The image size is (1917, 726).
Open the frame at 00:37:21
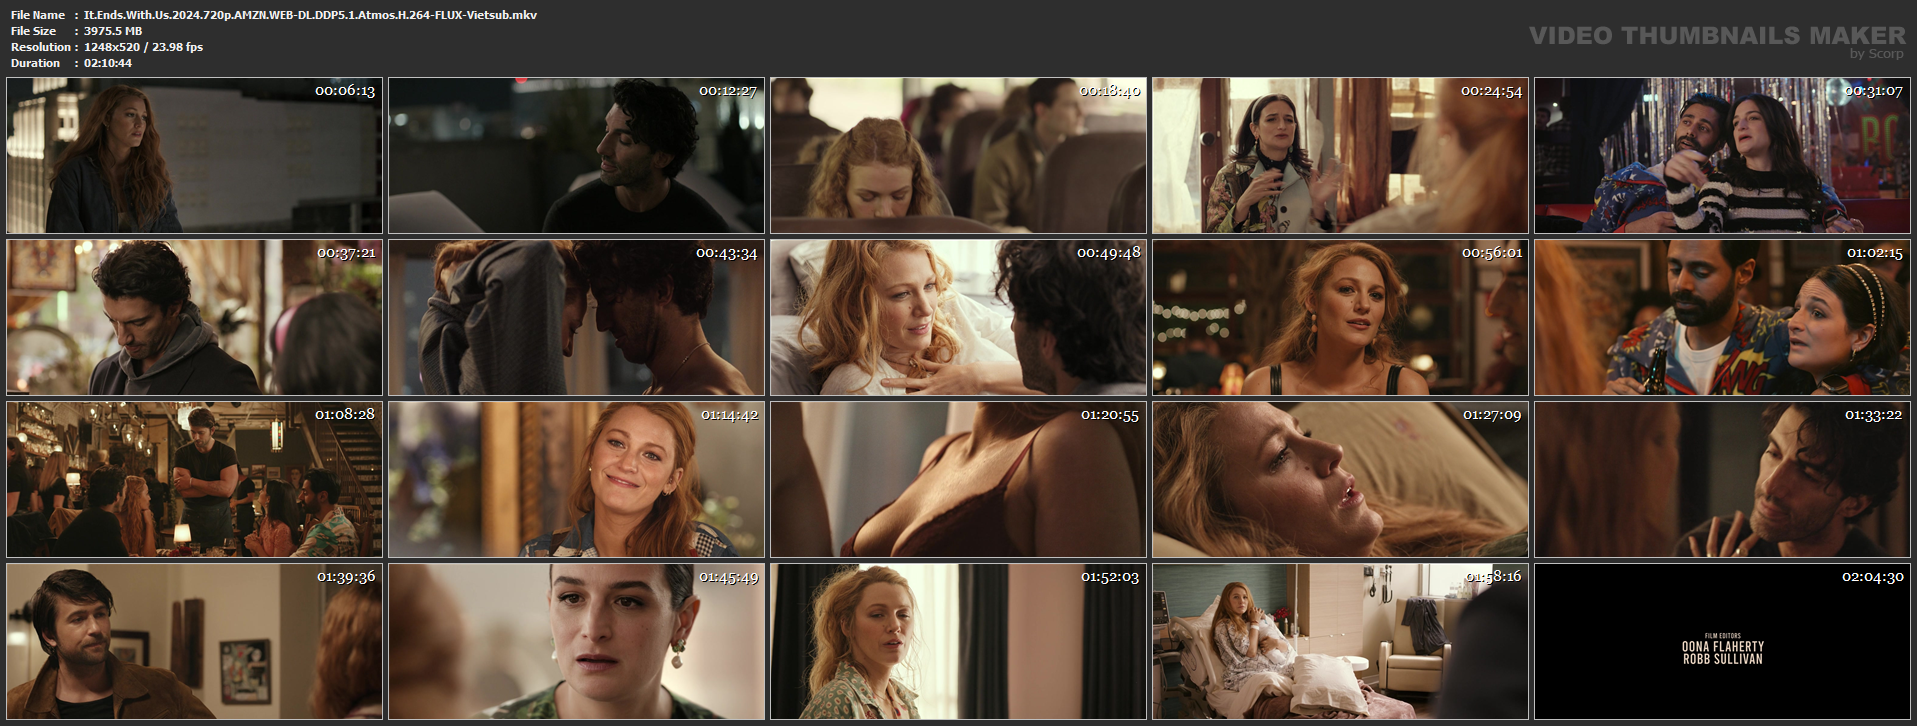coord(194,317)
